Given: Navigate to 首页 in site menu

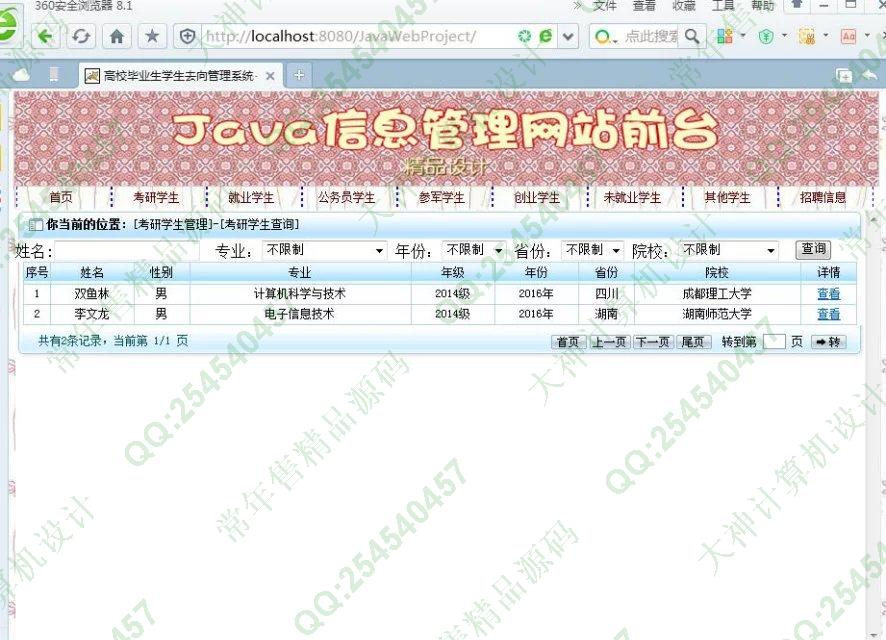Looking at the screenshot, I should pyautogui.click(x=61, y=197).
